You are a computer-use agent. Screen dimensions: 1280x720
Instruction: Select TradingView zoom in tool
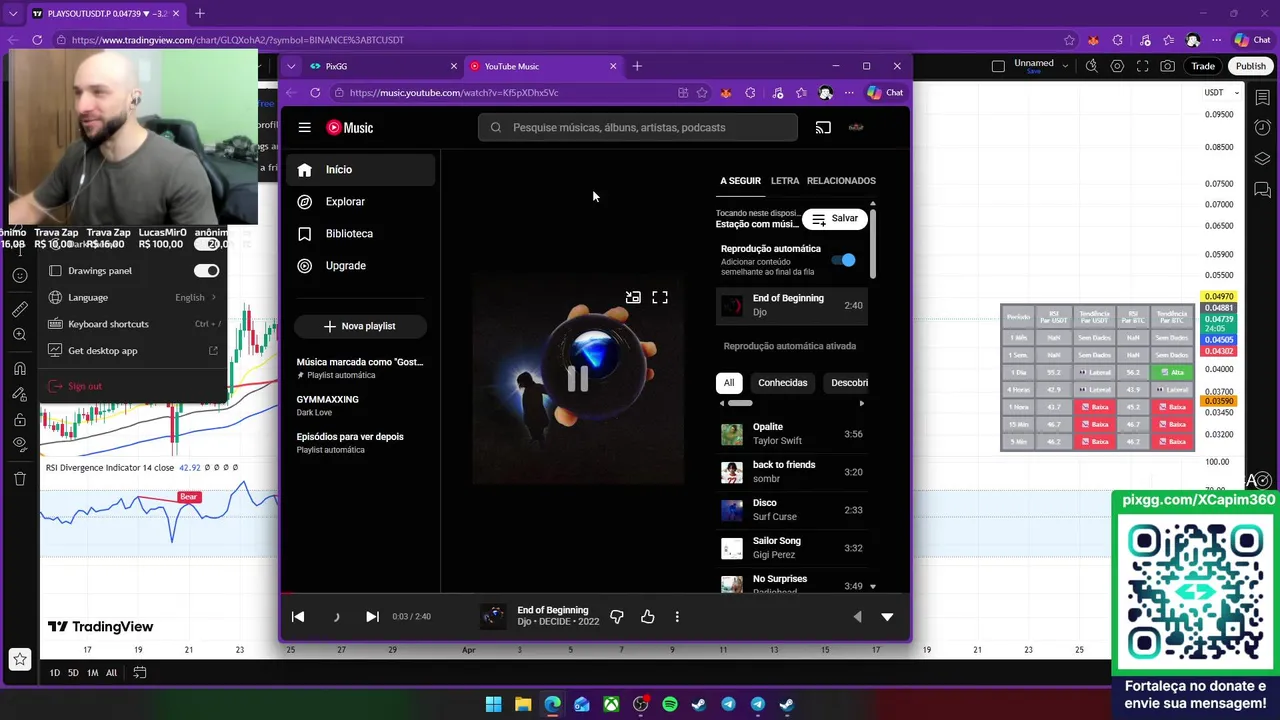pos(19,335)
